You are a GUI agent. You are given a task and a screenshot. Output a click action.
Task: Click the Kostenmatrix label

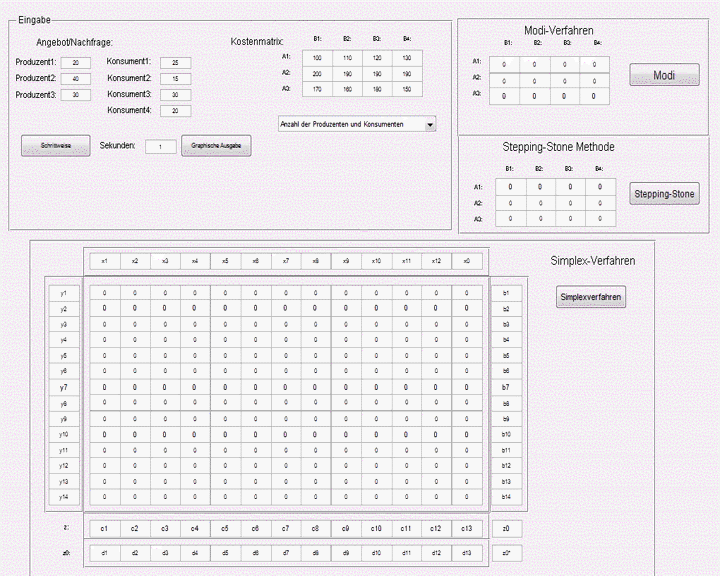tap(257, 42)
